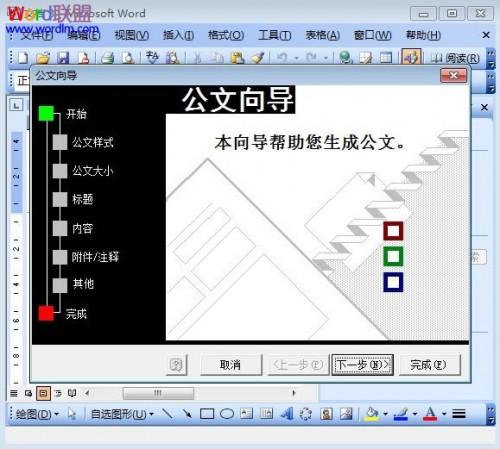This screenshot has height=449, width=500.
Task: Click the Print icon in the toolbar
Action: tap(108, 58)
